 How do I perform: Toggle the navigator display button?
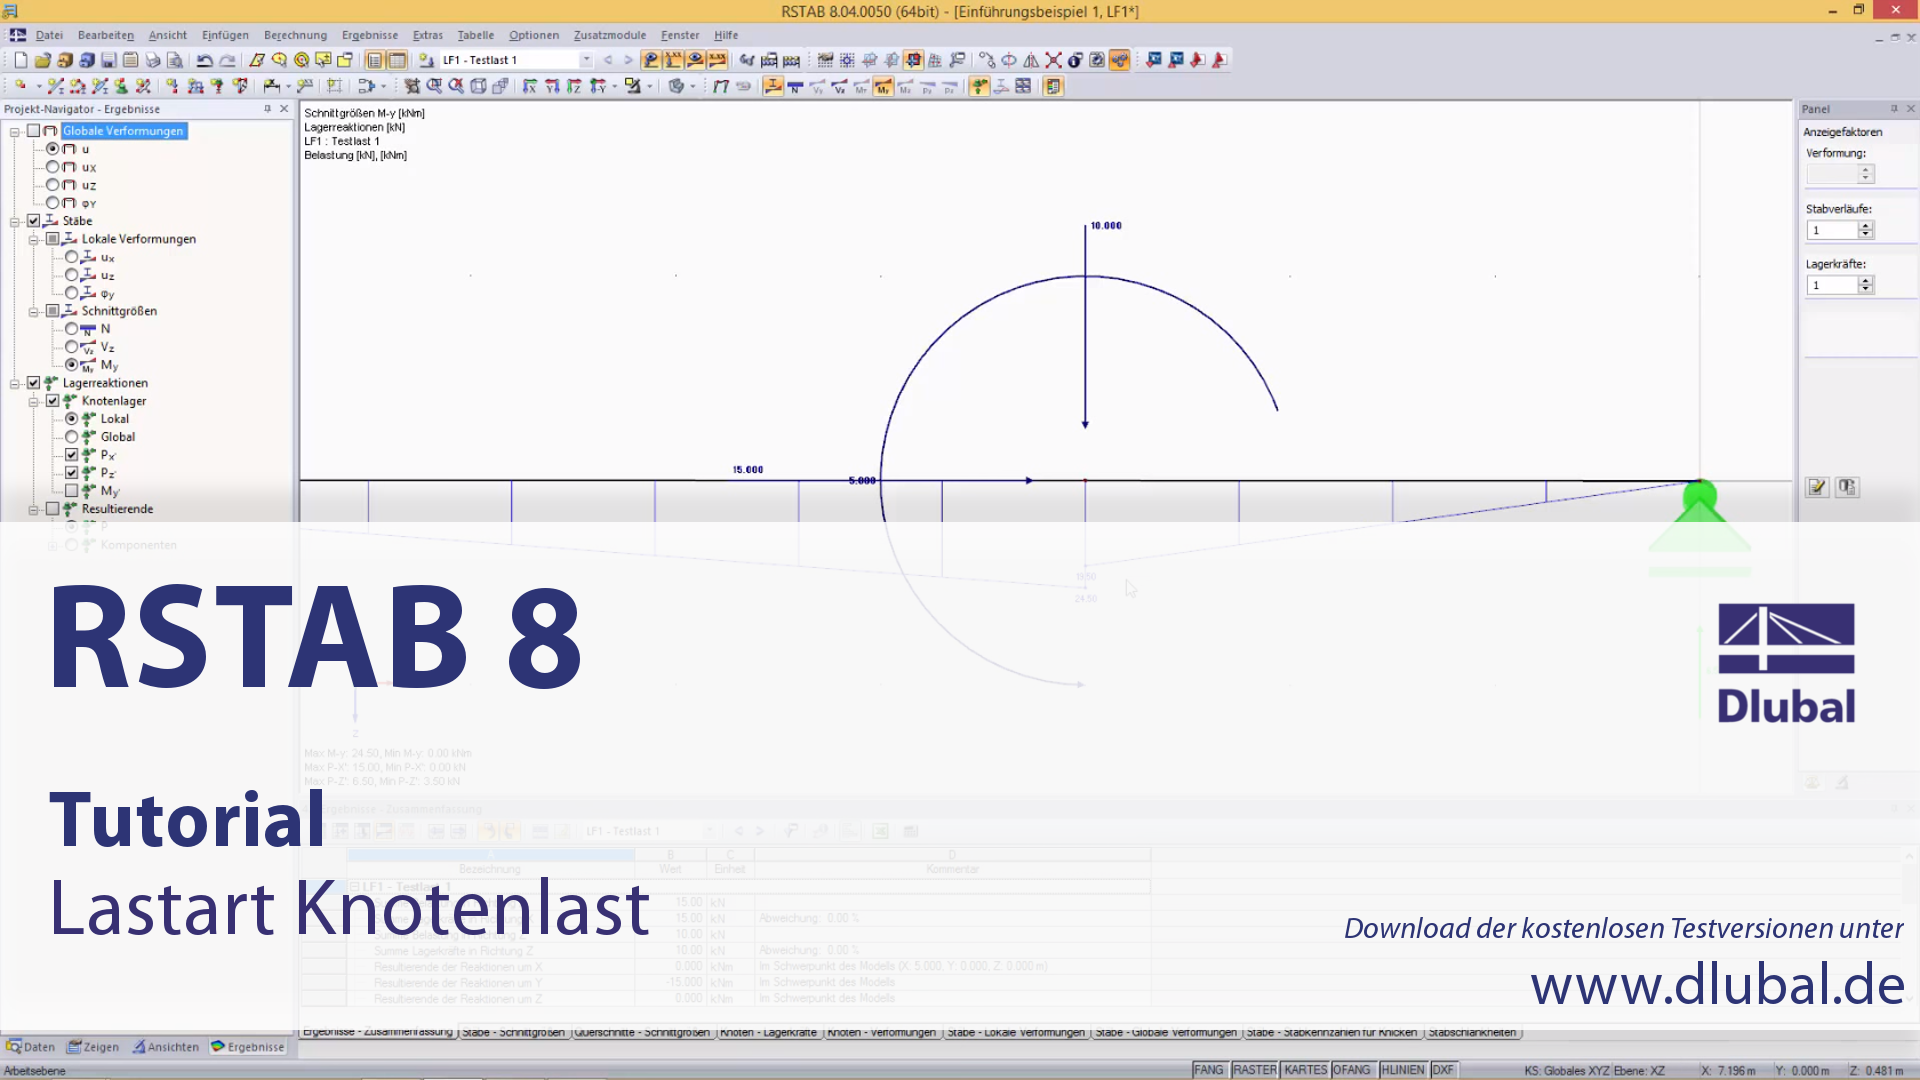click(374, 60)
